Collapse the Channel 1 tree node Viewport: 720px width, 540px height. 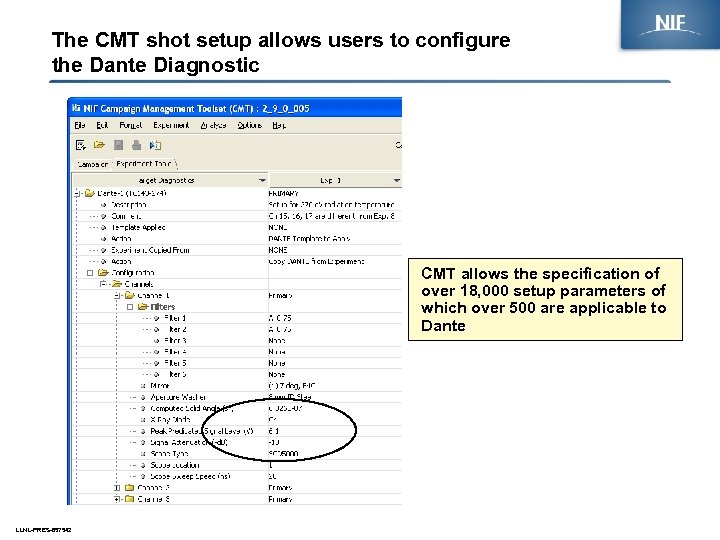point(117,295)
